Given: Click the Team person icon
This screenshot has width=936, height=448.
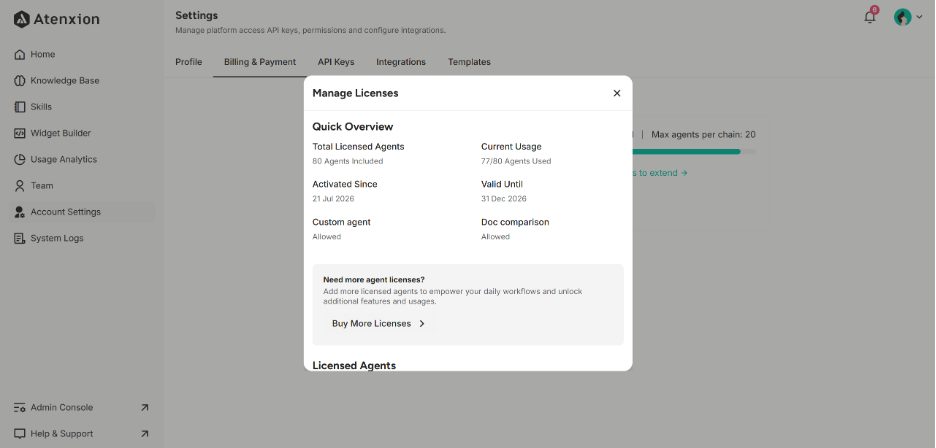Looking at the screenshot, I should pos(19,186).
